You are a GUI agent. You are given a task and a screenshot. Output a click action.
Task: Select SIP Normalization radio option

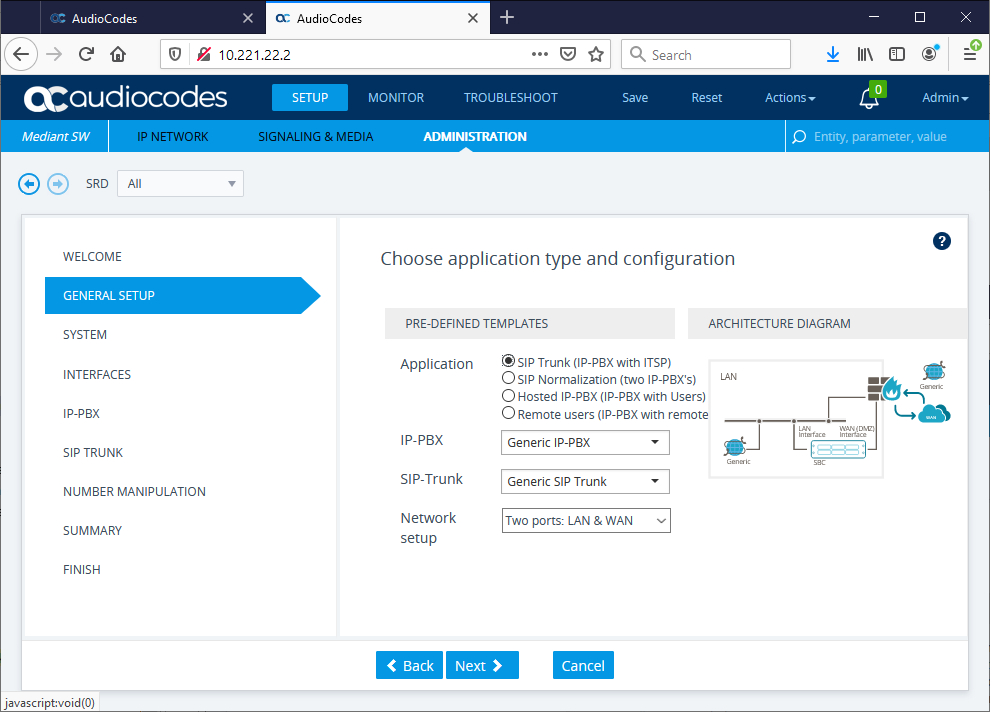(x=508, y=378)
